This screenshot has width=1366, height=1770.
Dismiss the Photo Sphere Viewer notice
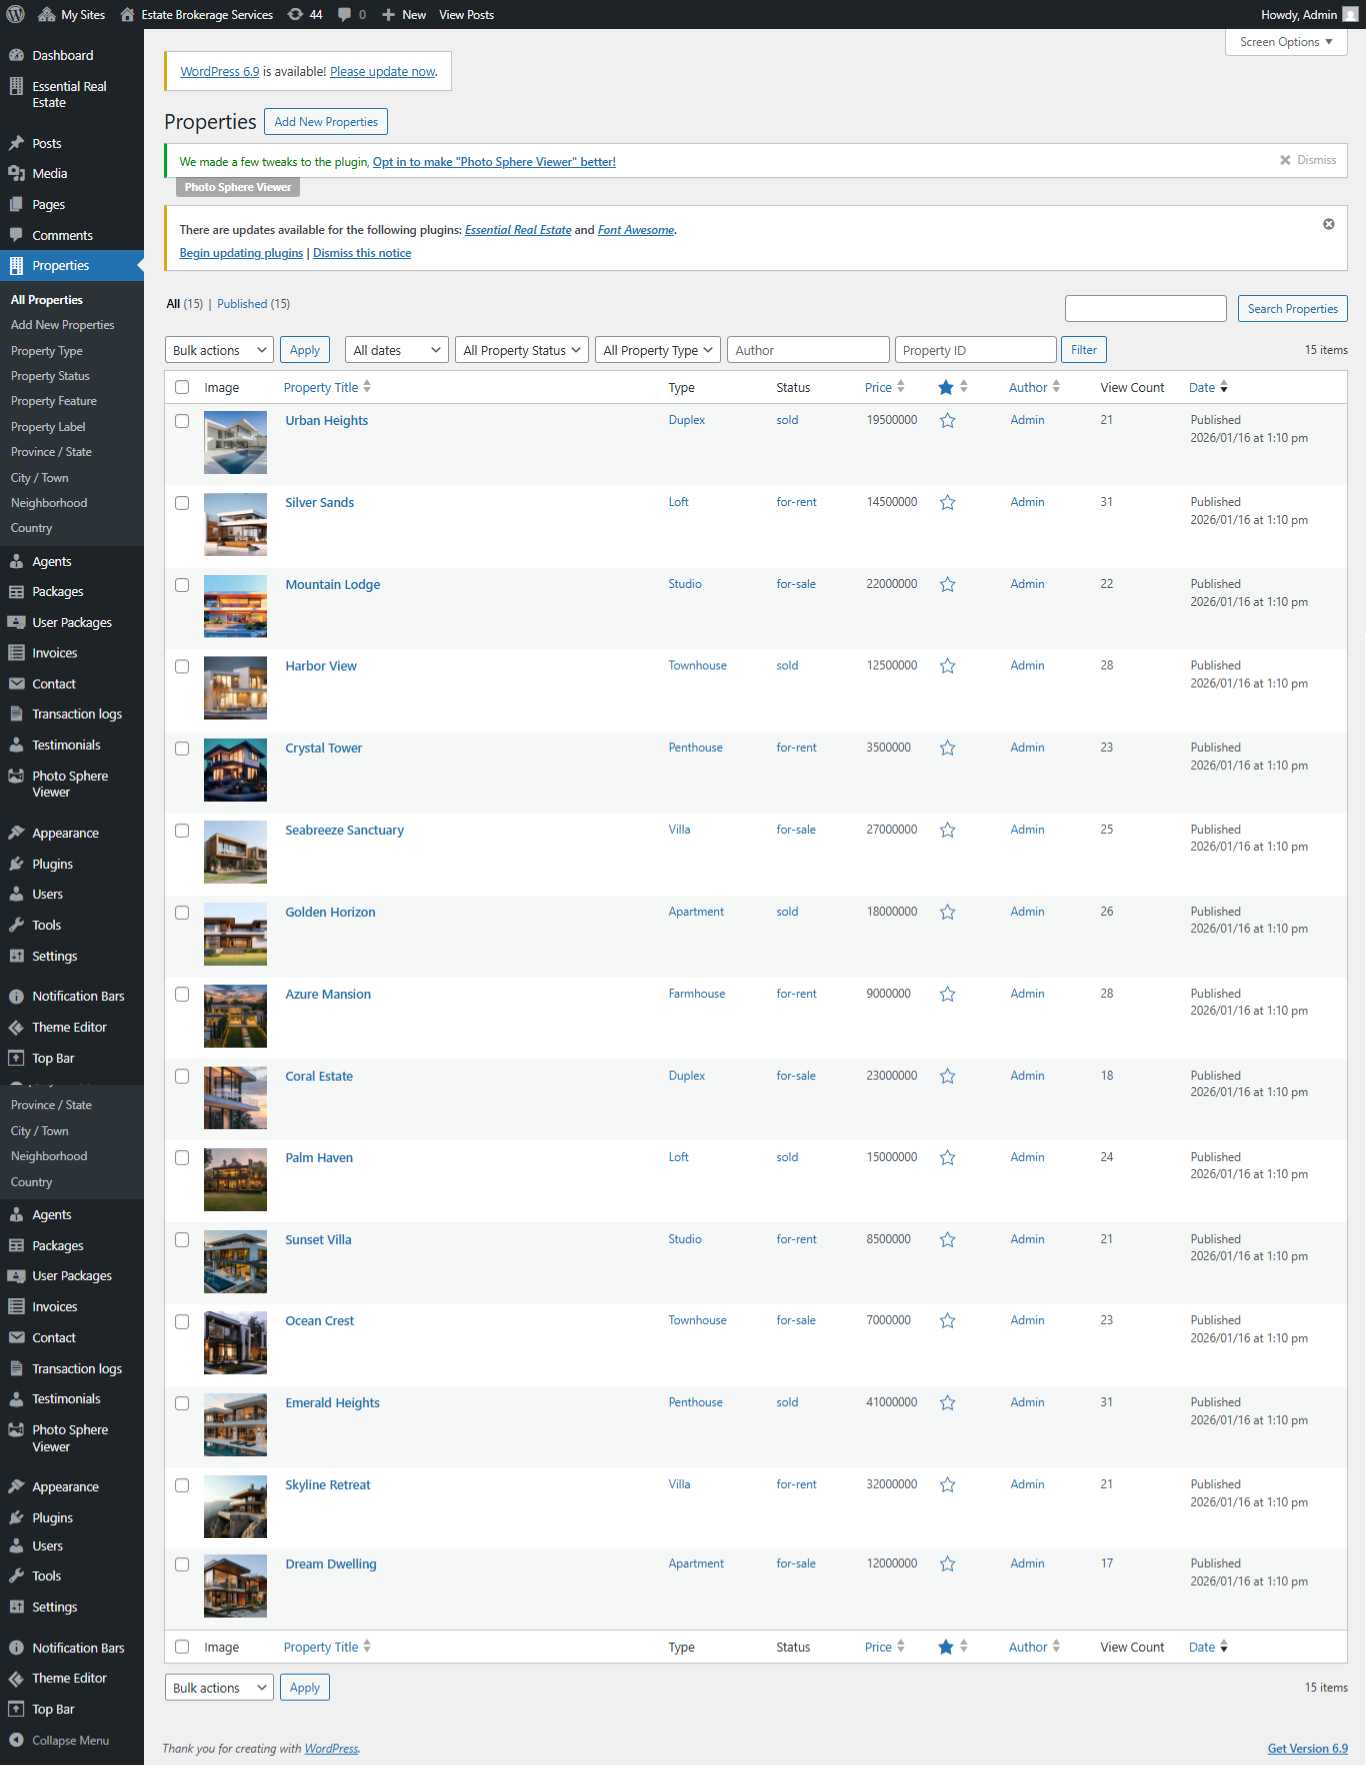tap(1307, 160)
